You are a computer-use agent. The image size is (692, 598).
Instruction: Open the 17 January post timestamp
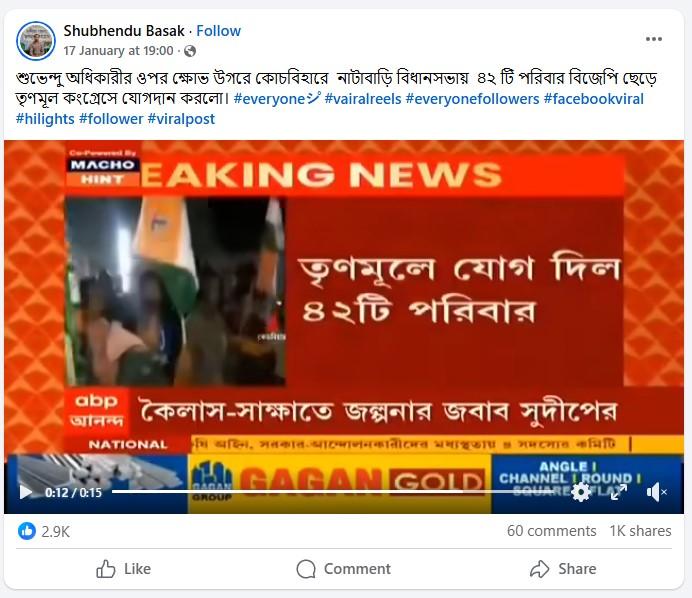coord(118,51)
